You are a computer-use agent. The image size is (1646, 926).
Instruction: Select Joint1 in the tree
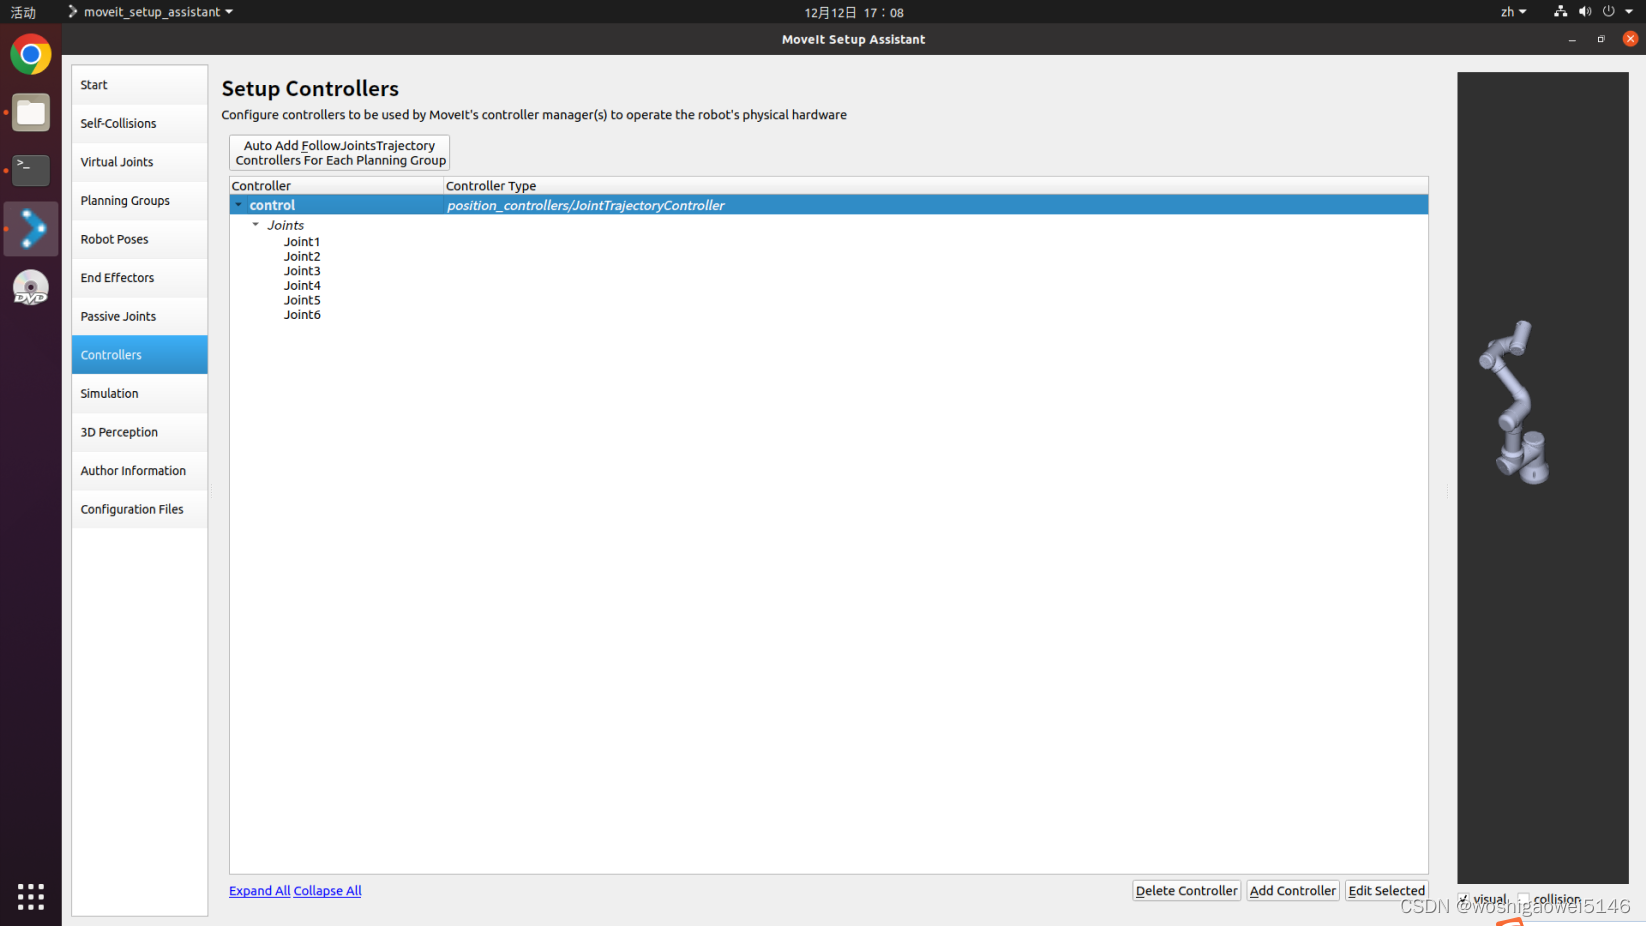coord(302,241)
